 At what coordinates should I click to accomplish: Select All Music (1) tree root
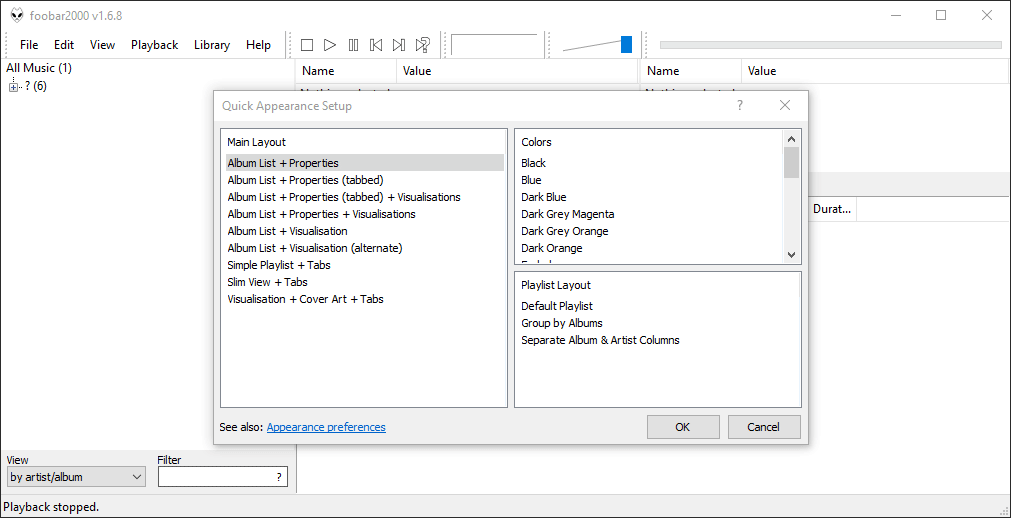pyautogui.click(x=39, y=68)
